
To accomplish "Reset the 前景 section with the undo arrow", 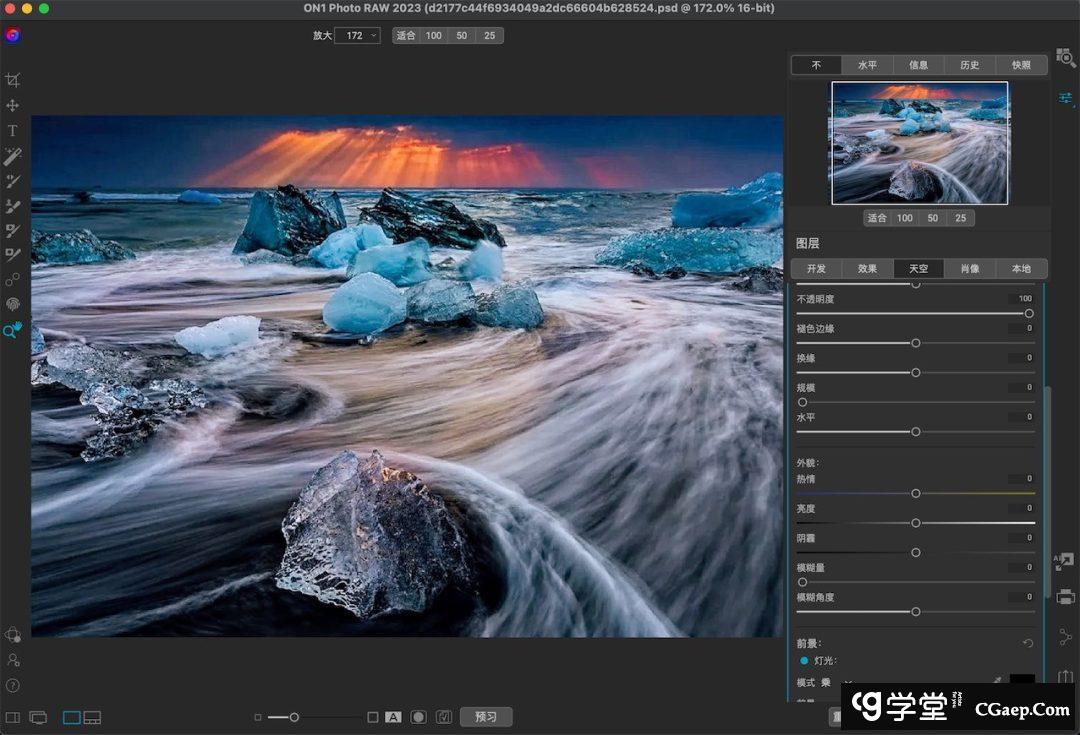I will (x=1028, y=643).
